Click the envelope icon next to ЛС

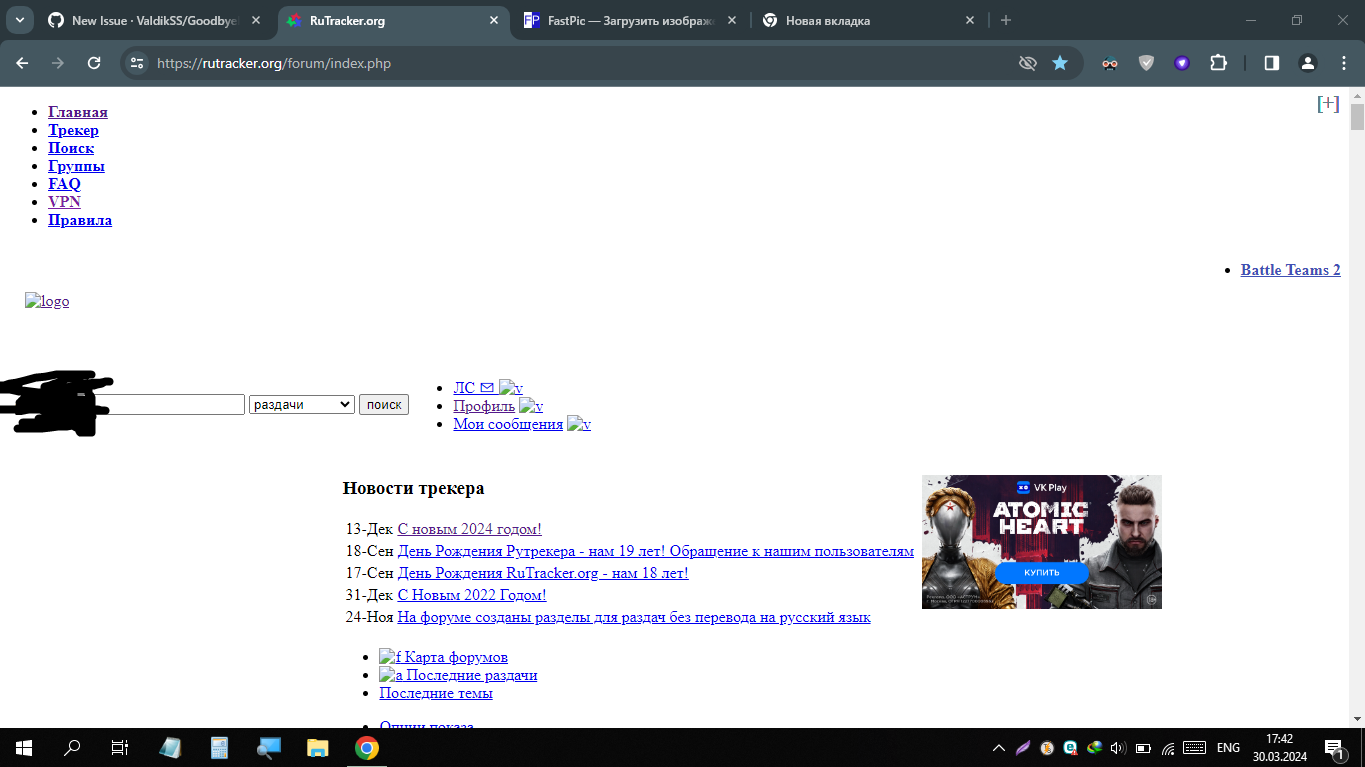[x=487, y=387]
